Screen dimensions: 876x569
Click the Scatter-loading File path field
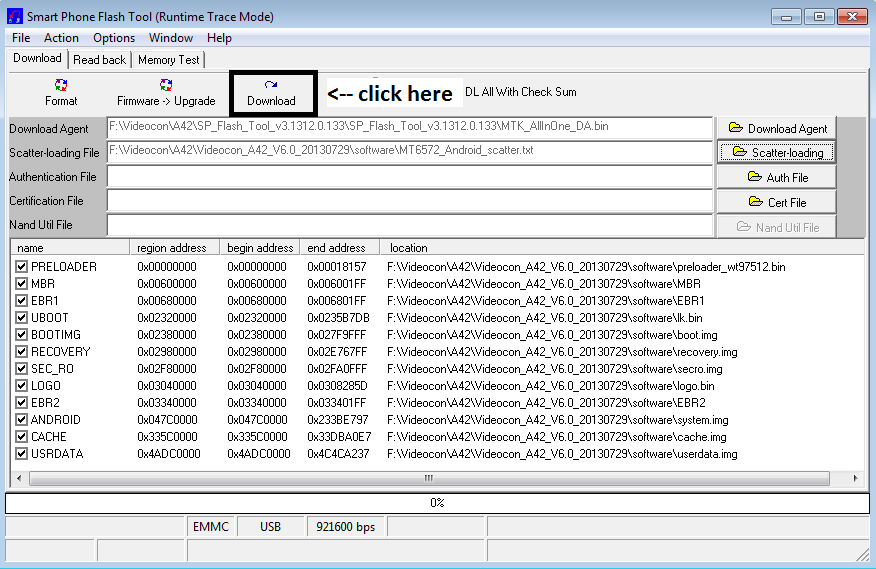click(410, 151)
